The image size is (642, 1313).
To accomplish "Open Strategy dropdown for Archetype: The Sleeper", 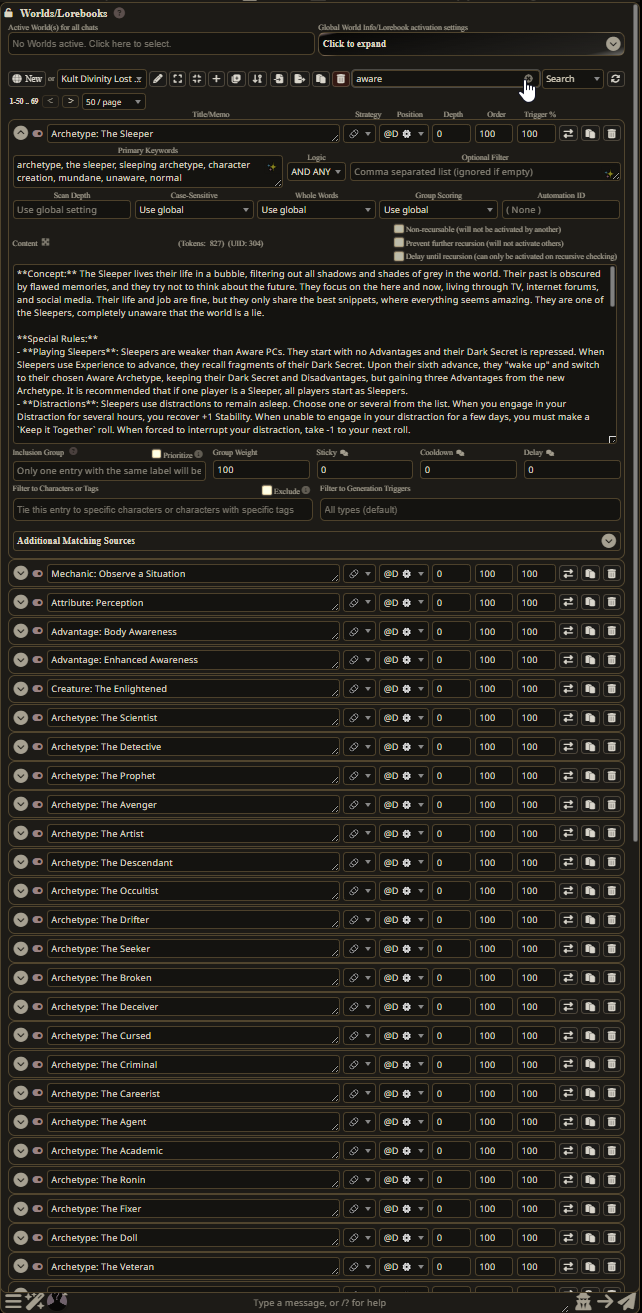I will pyautogui.click(x=360, y=133).
